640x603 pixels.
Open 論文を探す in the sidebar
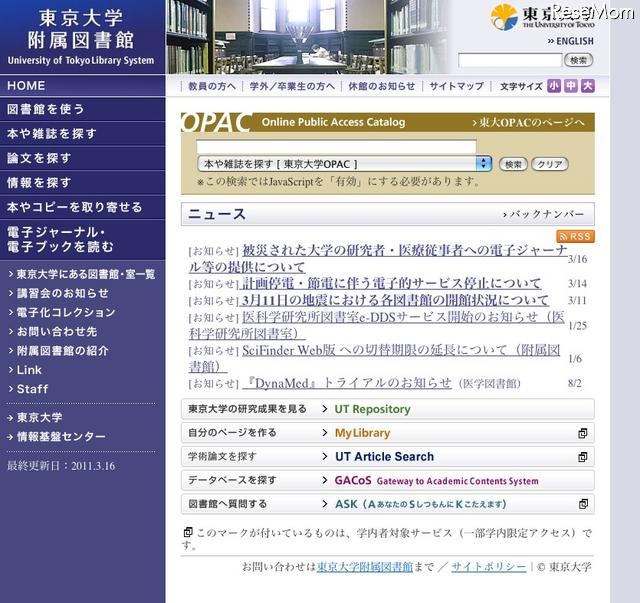coord(82,158)
